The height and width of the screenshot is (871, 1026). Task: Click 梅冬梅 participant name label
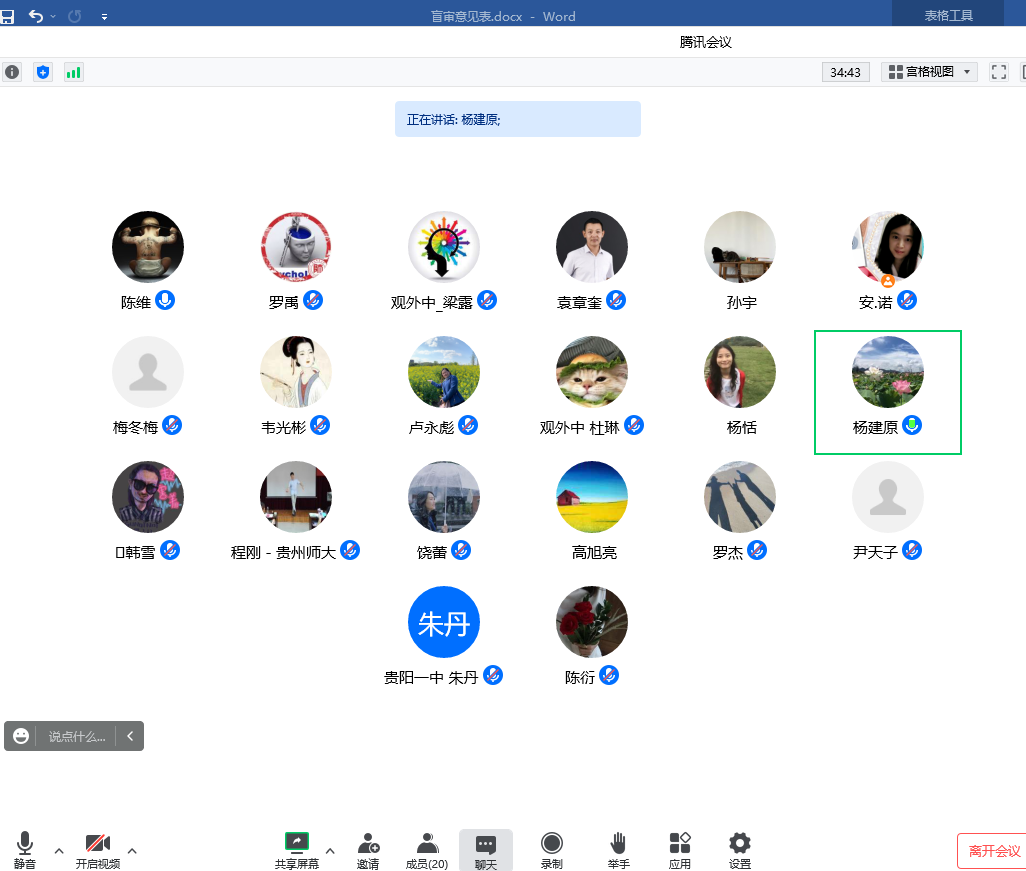[x=135, y=428]
